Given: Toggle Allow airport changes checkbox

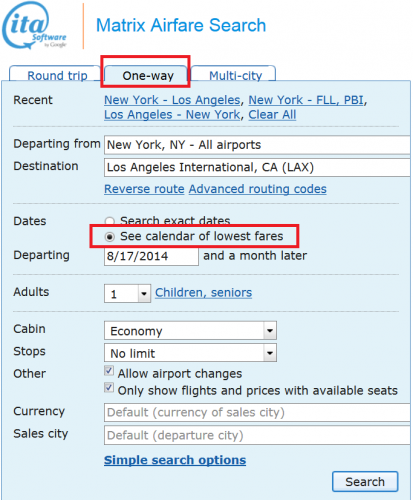Looking at the screenshot, I should tap(109, 371).
